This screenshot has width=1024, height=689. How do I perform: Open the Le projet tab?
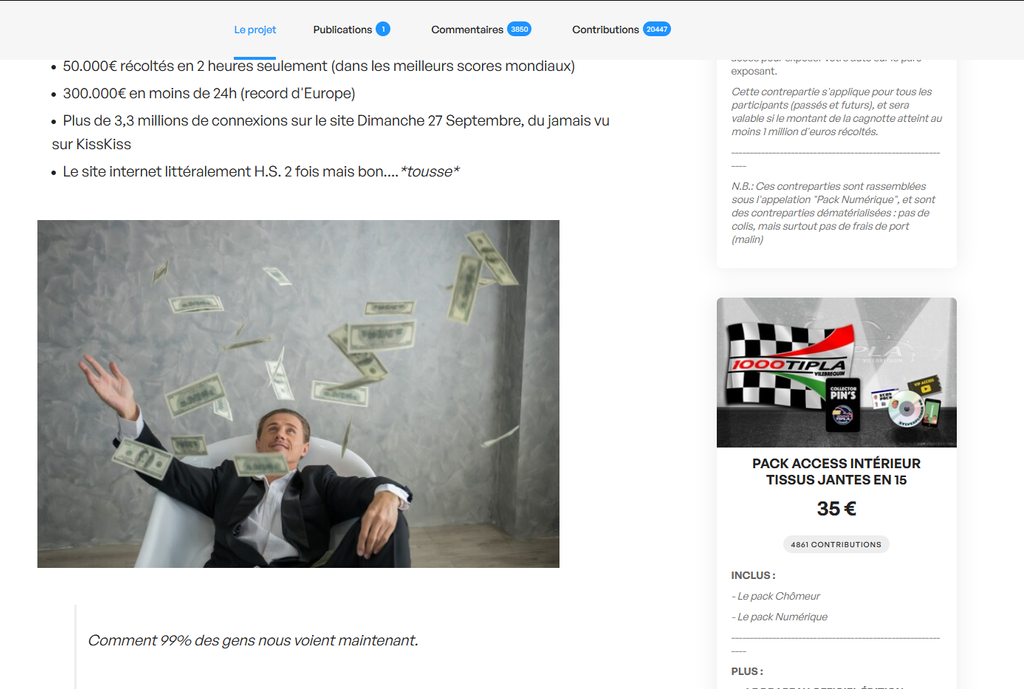[x=255, y=29]
